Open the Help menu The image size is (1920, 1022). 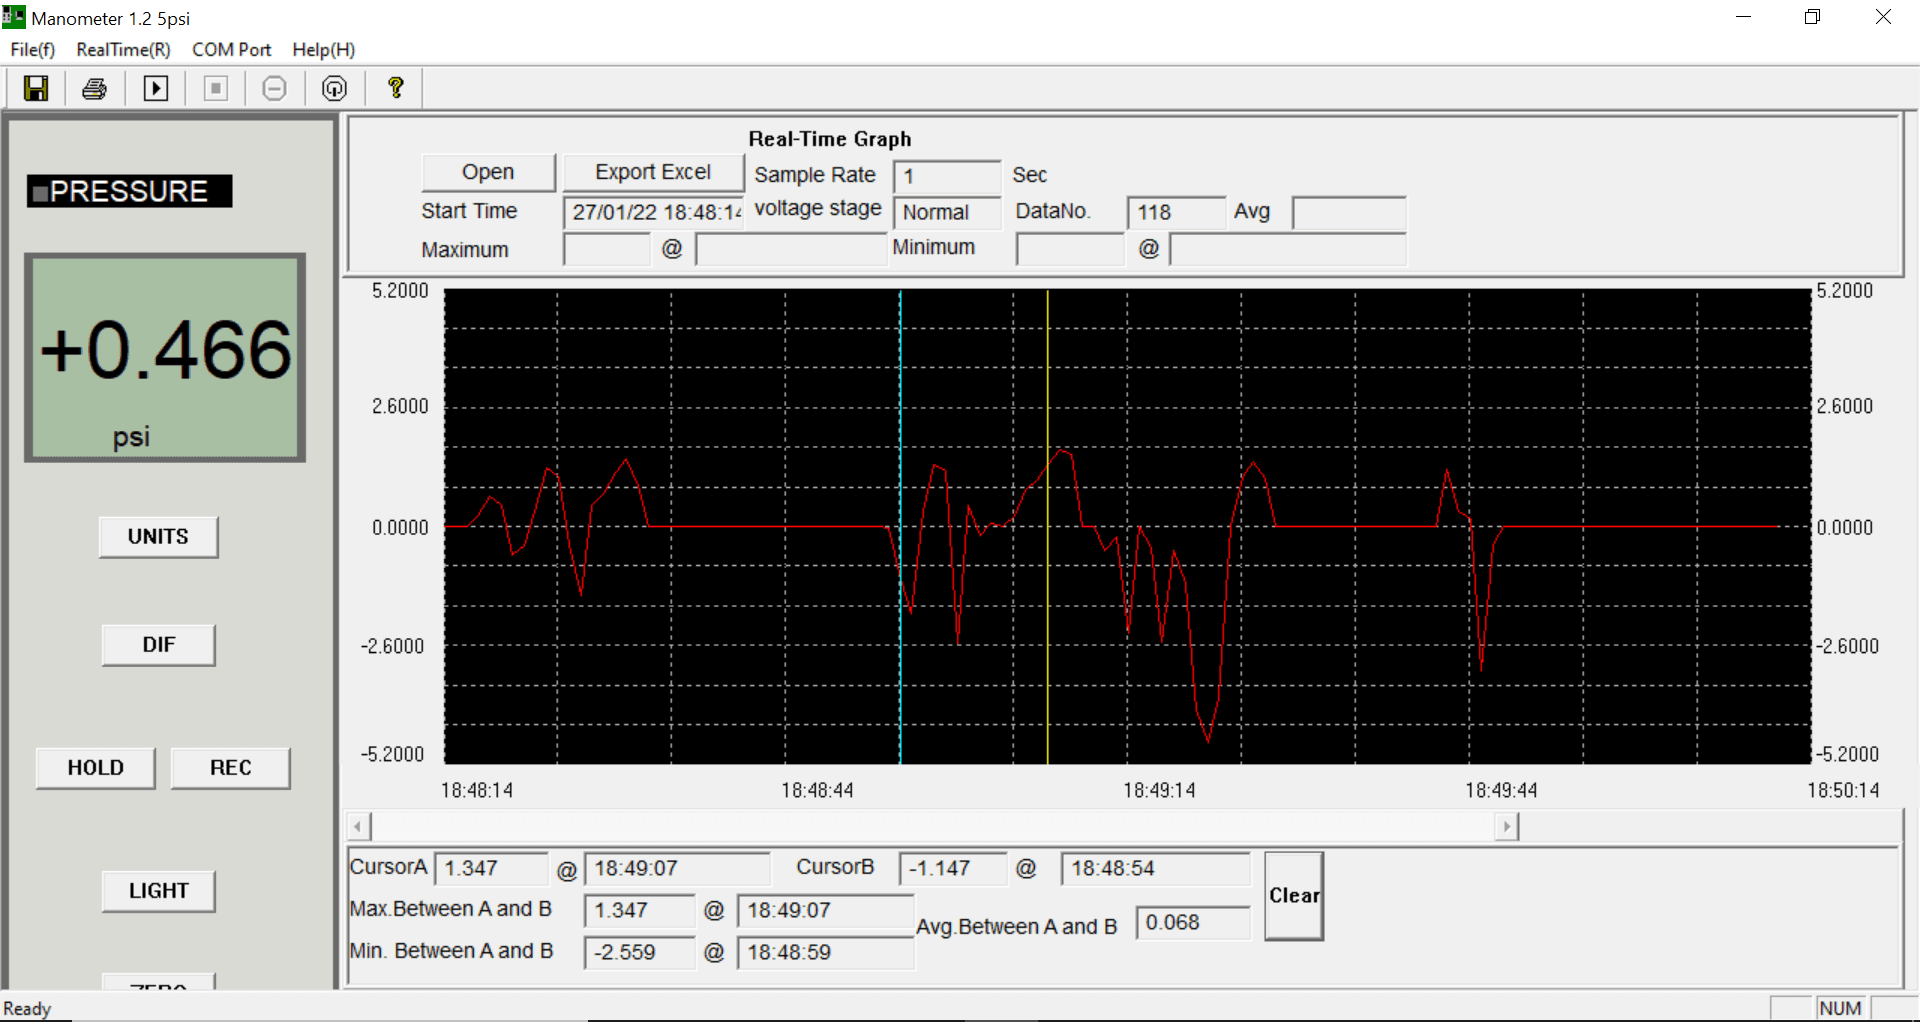point(323,50)
